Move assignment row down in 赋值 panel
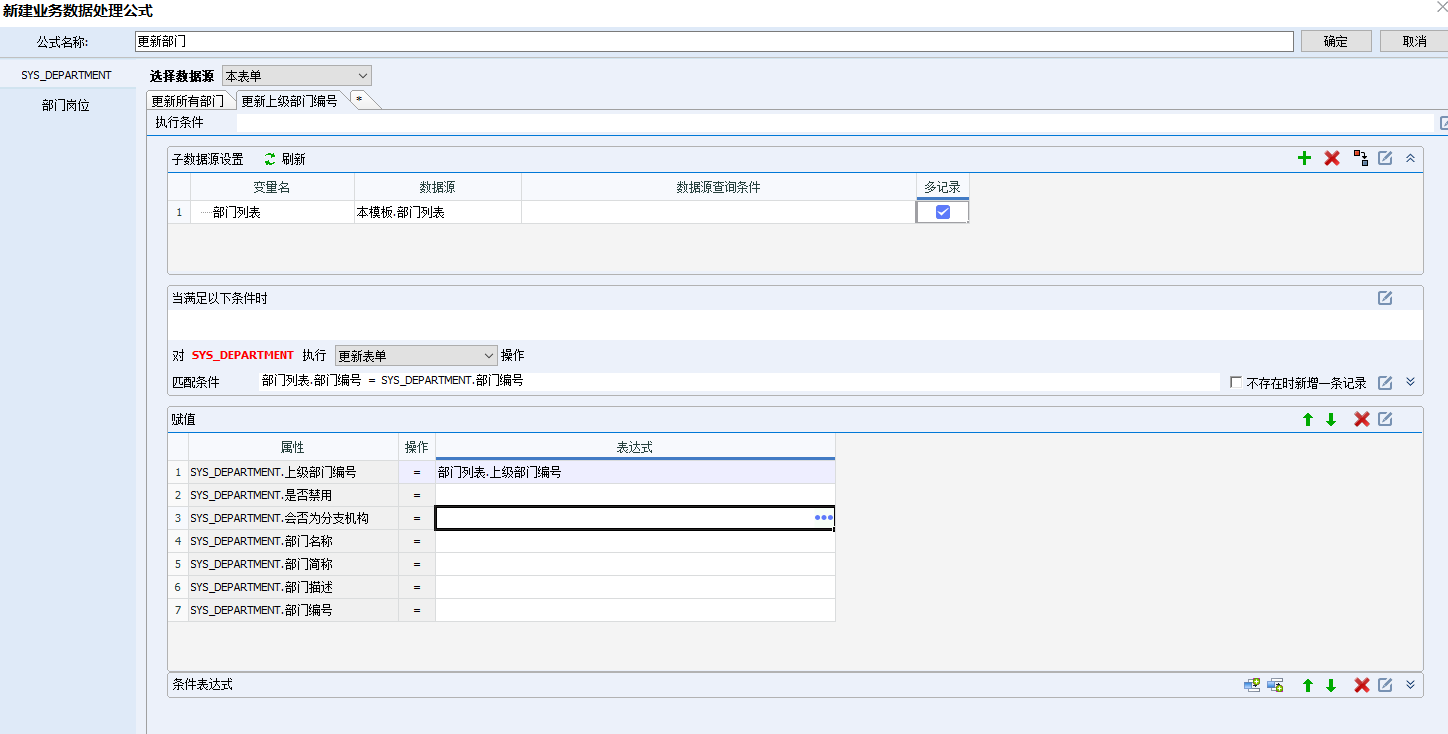The height and width of the screenshot is (734, 1448). pos(1331,419)
